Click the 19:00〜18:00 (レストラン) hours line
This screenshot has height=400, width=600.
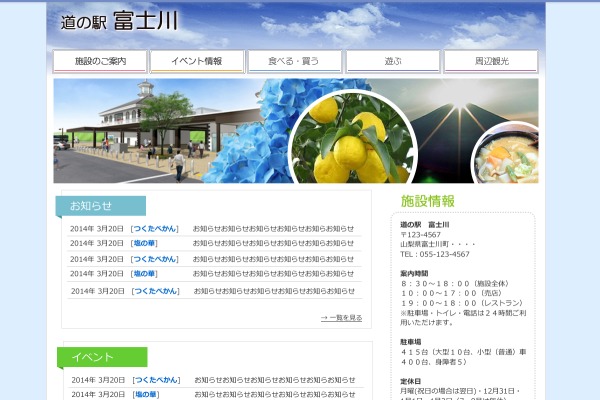(462, 303)
